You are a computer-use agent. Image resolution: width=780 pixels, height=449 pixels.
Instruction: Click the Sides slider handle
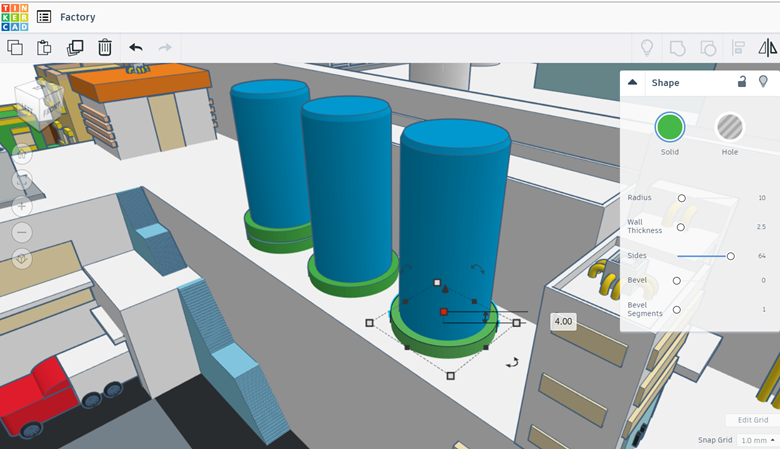coord(730,256)
